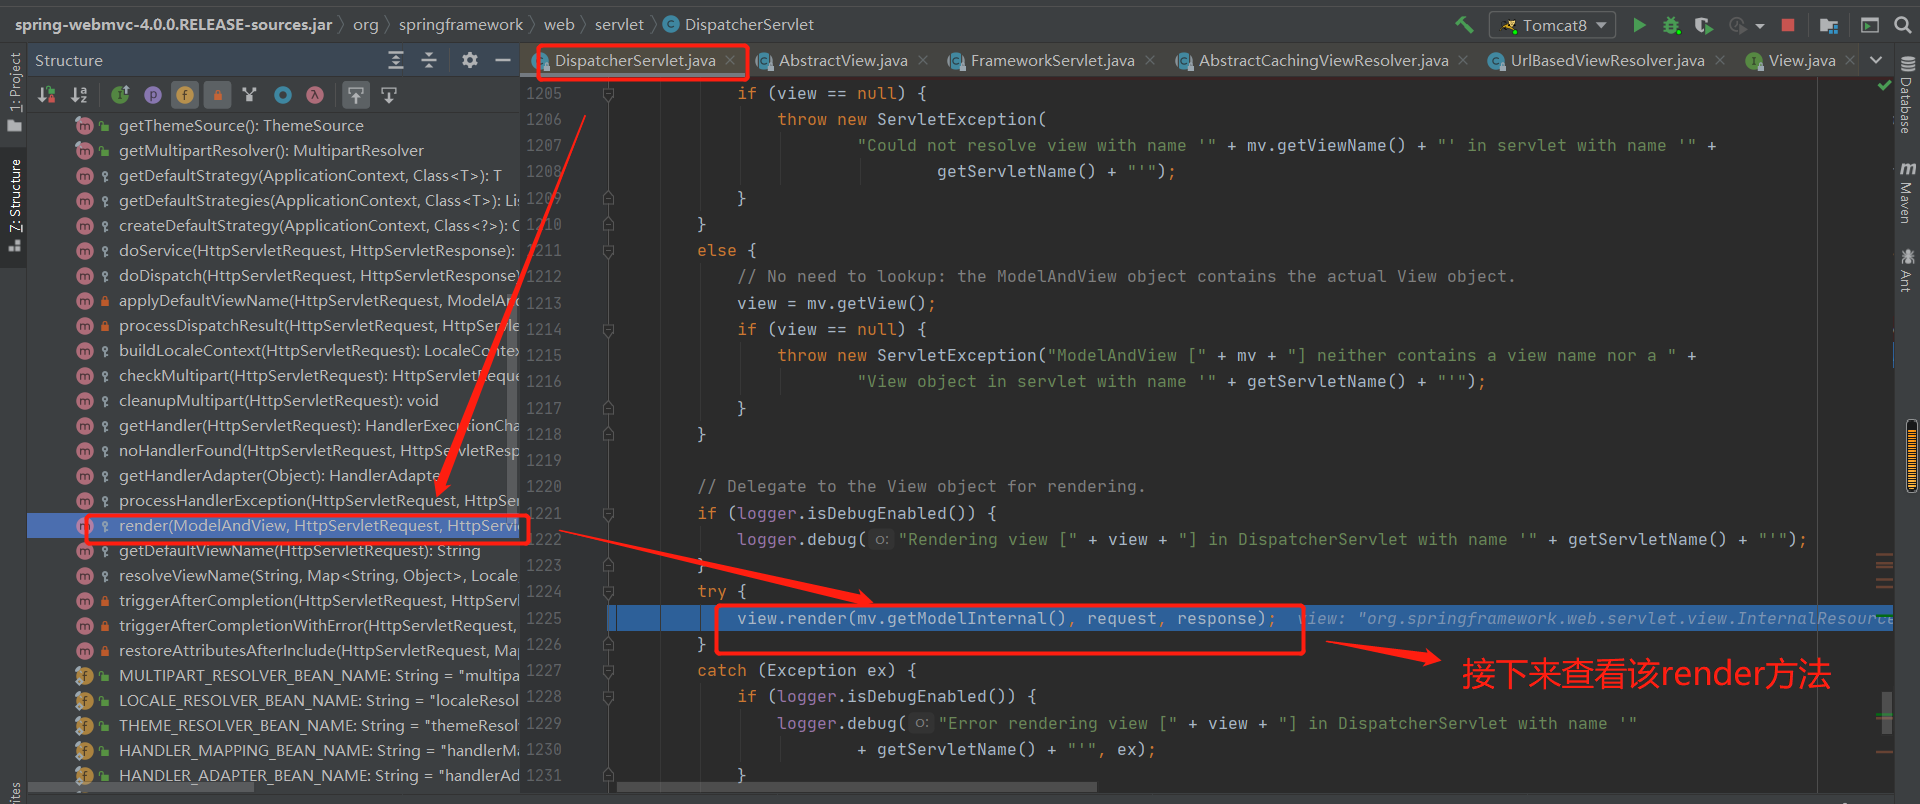Click the Search Everywhere magnifier
This screenshot has height=804, width=1920.
coord(1902,25)
